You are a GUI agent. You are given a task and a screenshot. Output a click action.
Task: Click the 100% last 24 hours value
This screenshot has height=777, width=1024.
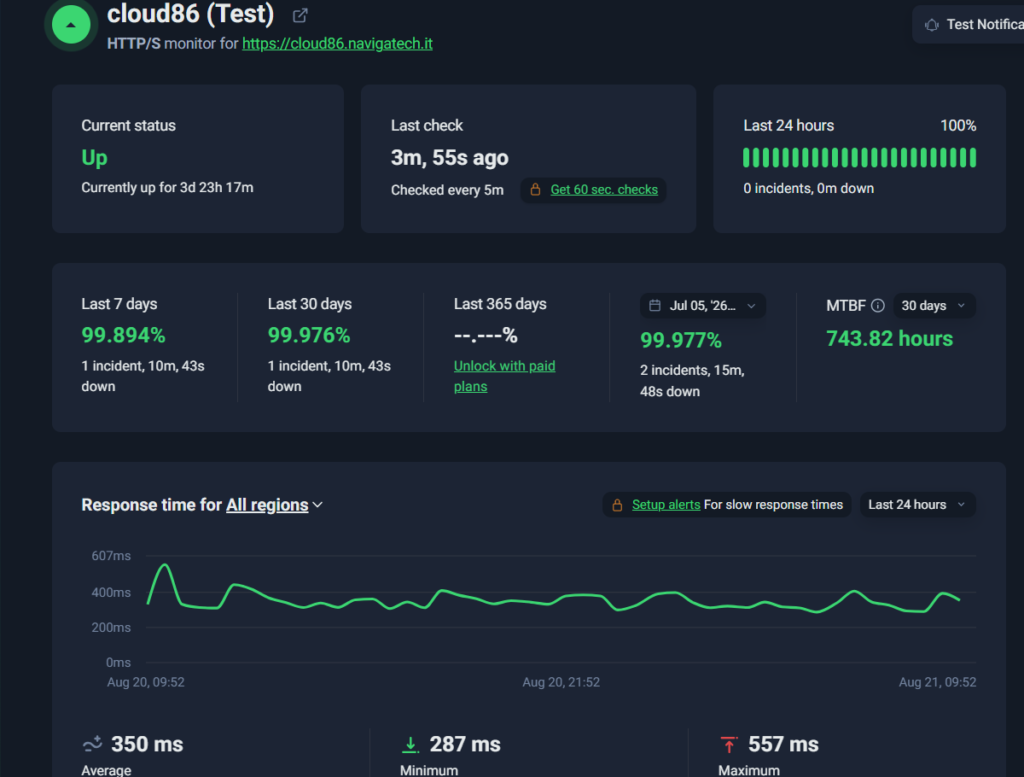(958, 125)
